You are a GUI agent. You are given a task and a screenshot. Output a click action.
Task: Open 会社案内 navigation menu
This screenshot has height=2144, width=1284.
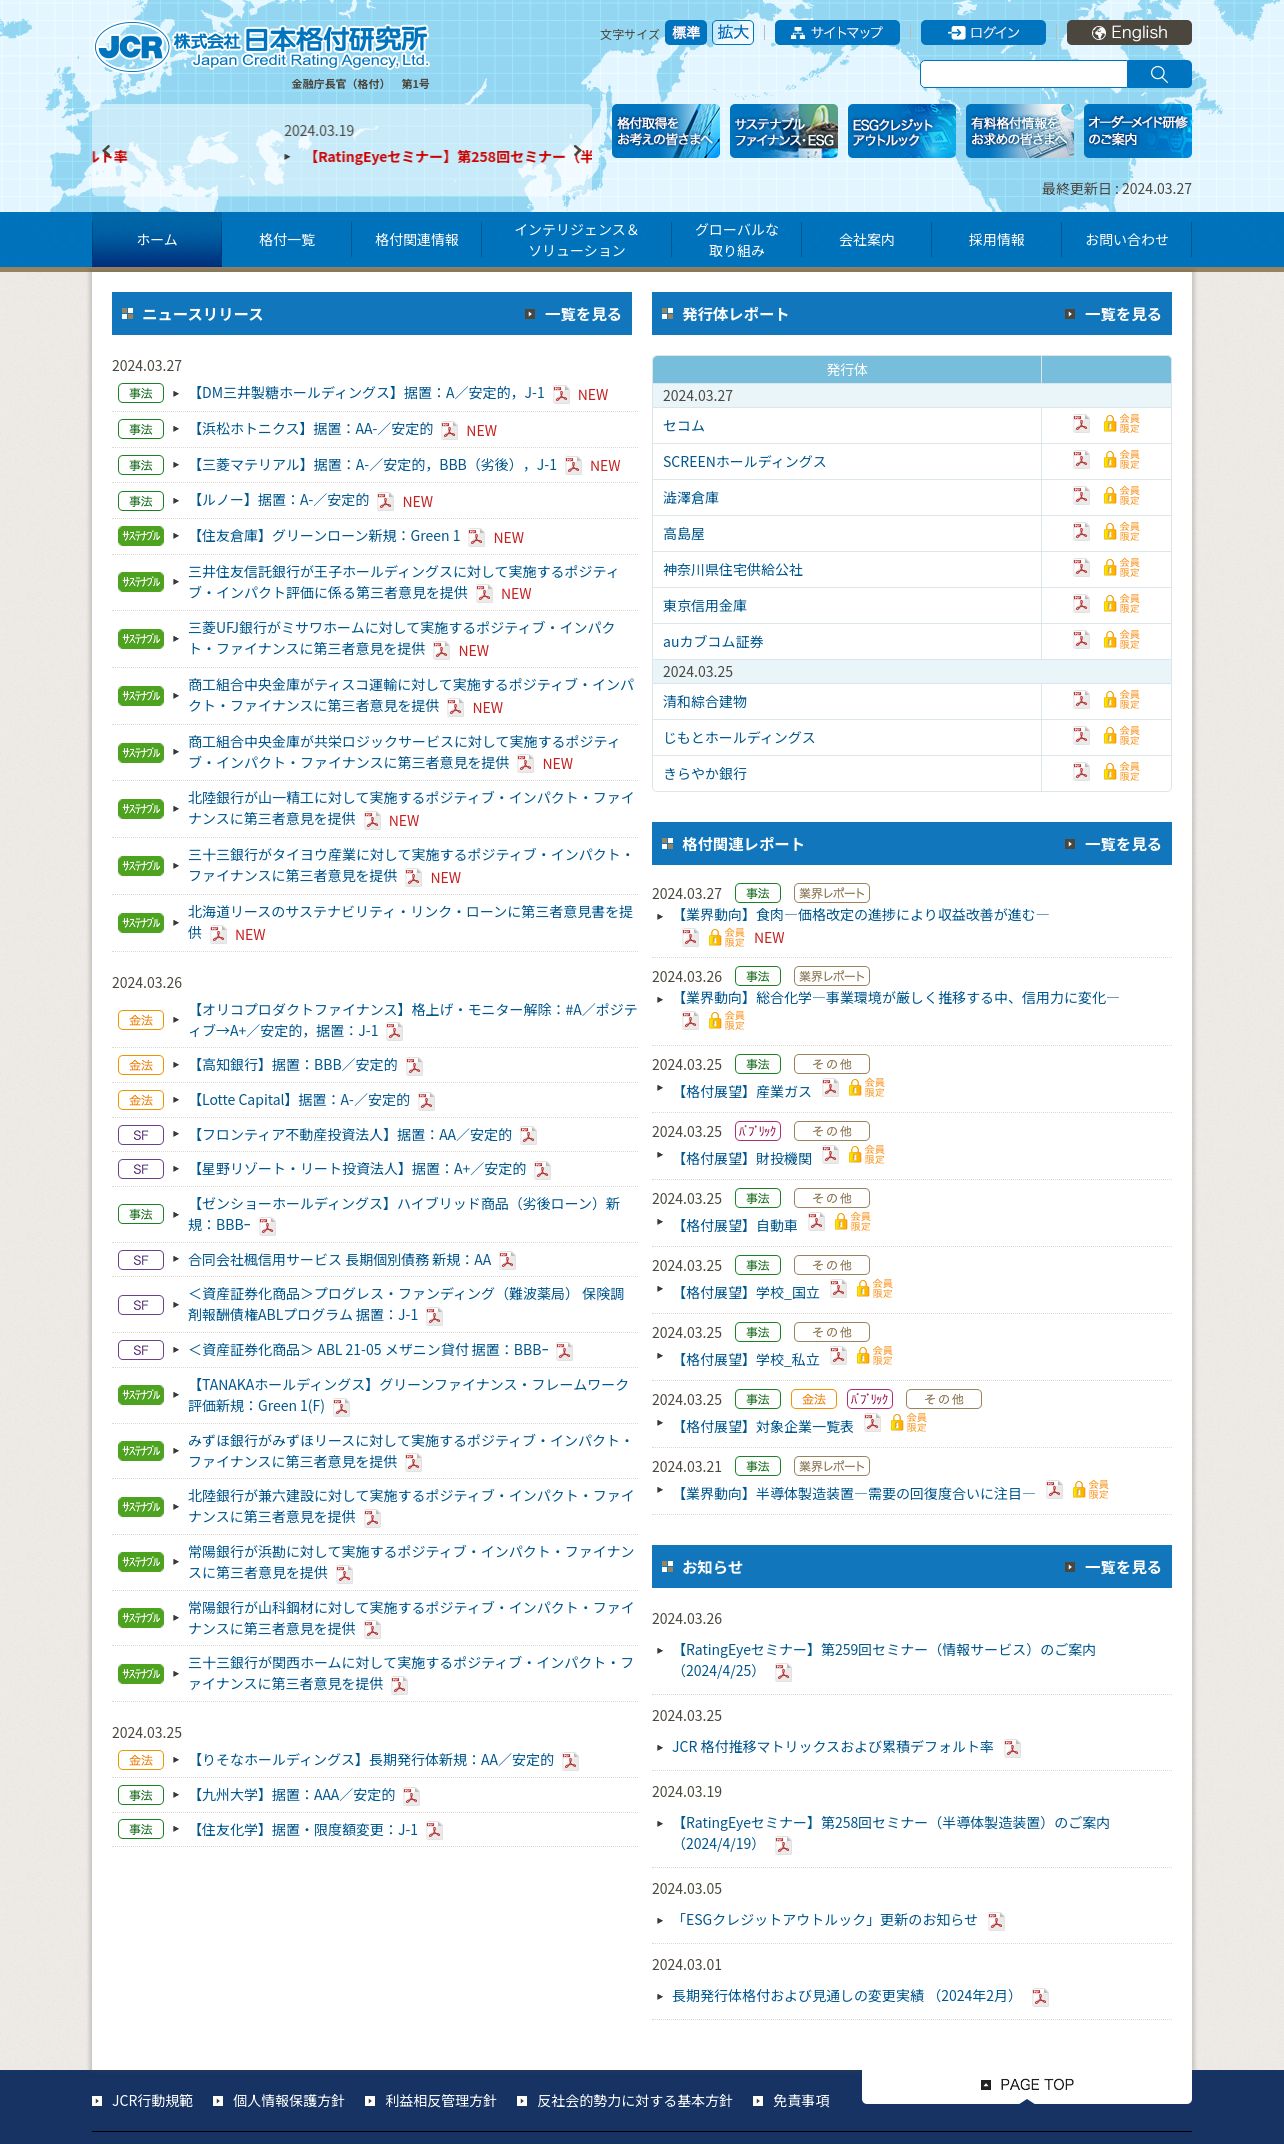(867, 240)
